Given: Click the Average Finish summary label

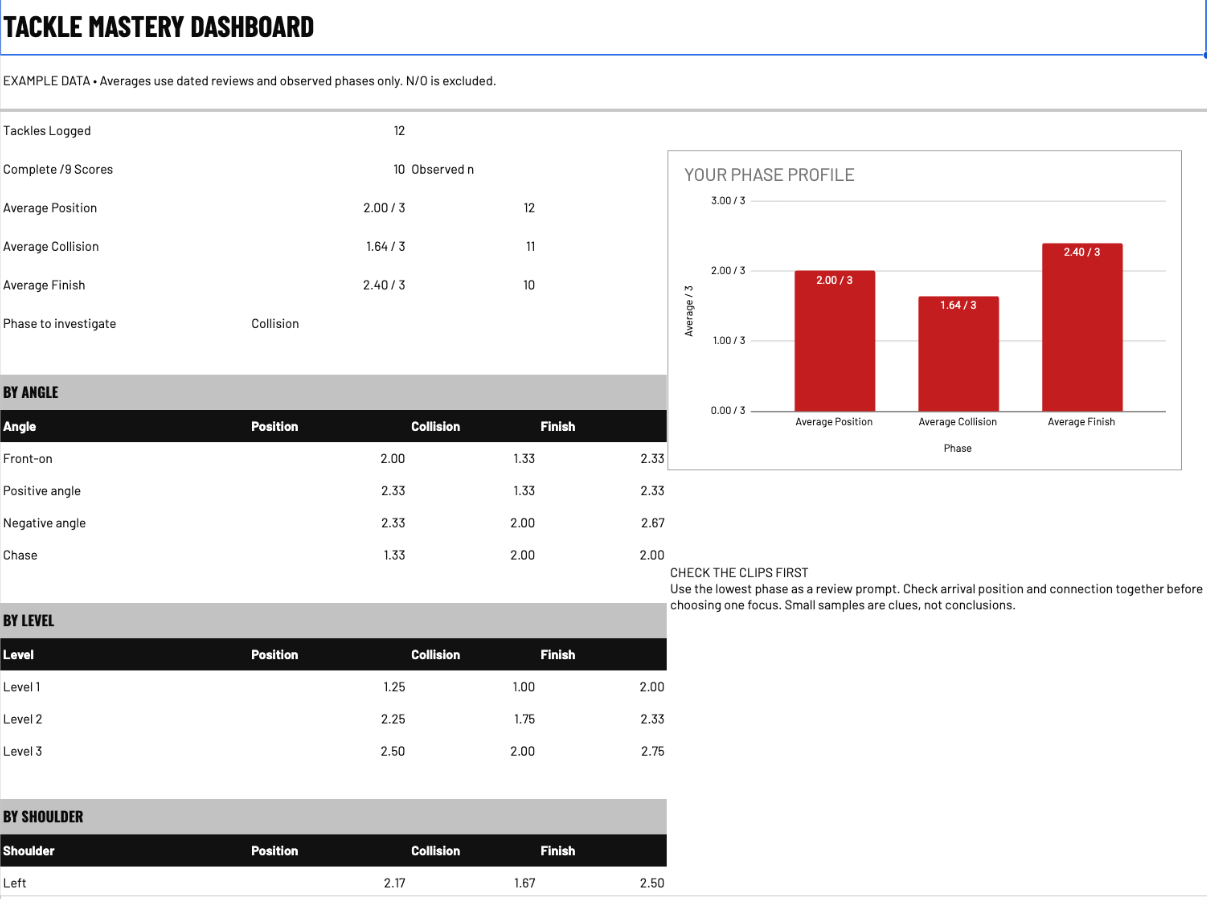Looking at the screenshot, I should click(44, 286).
